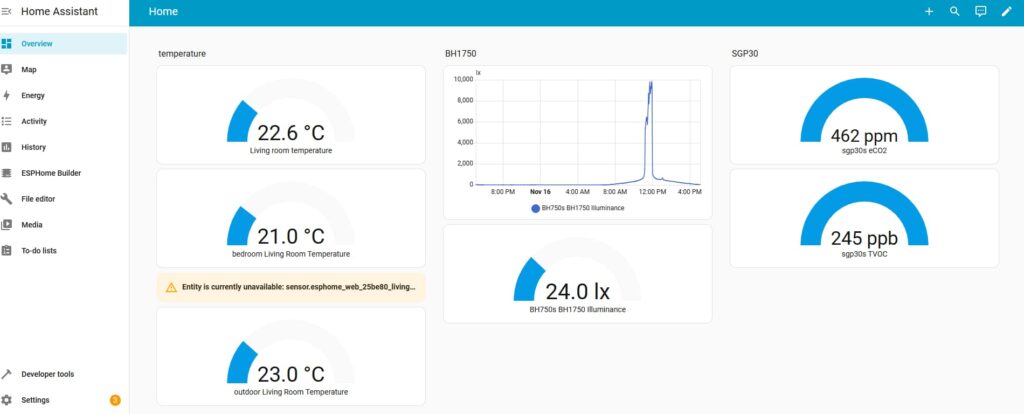The image size is (1024, 414).
Task: Open To-do lists
Action: (39, 251)
